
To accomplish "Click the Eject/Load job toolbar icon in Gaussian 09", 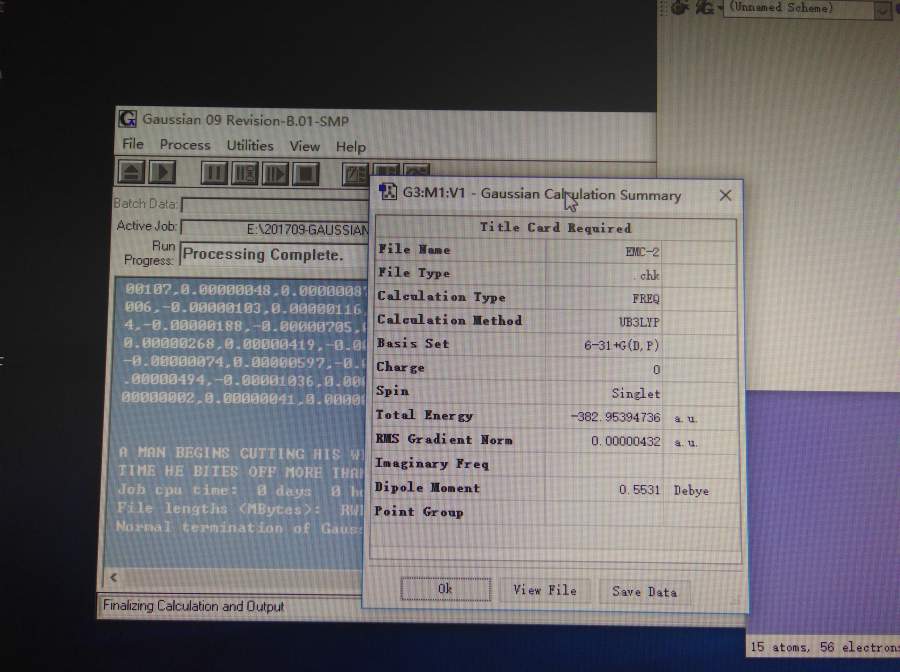I will 131,172.
